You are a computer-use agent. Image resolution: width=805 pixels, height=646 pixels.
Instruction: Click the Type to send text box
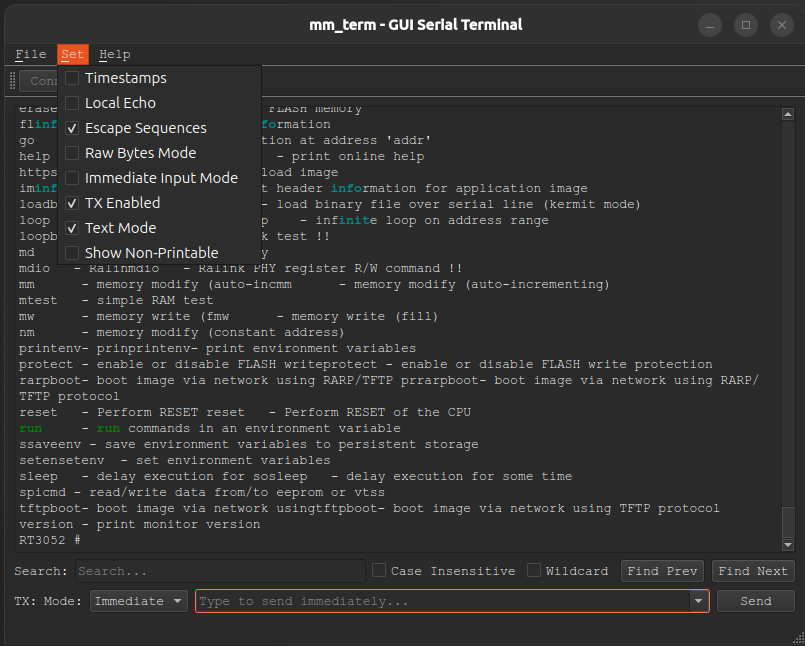click(x=430, y=601)
